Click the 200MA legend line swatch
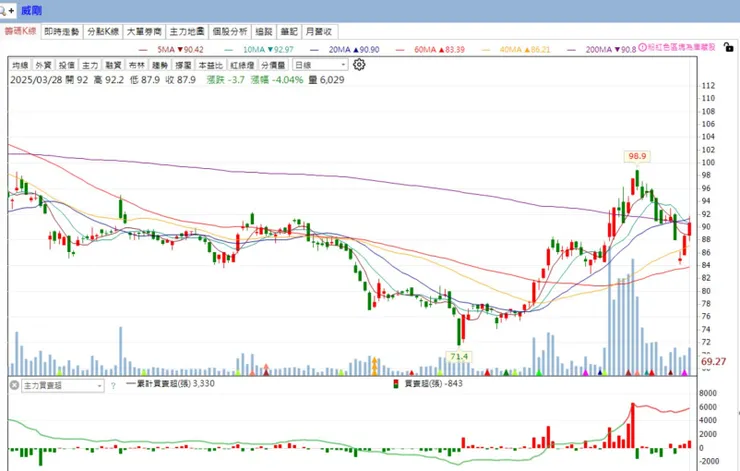The height and width of the screenshot is (471, 740). tap(572, 50)
